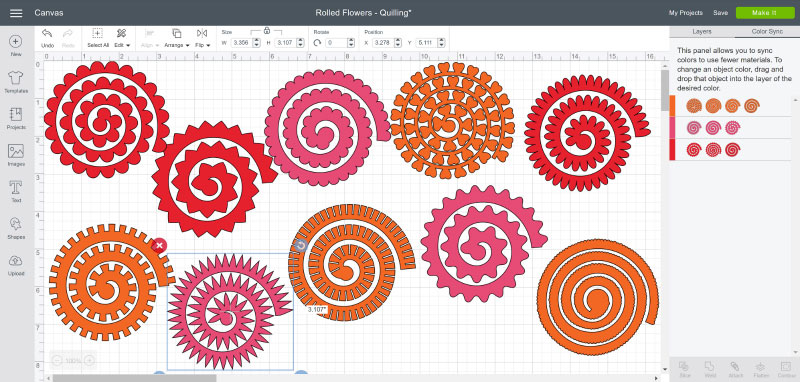This screenshot has width=800, height=382.
Task: Click the Width stepper arrows
Action: 257,43
